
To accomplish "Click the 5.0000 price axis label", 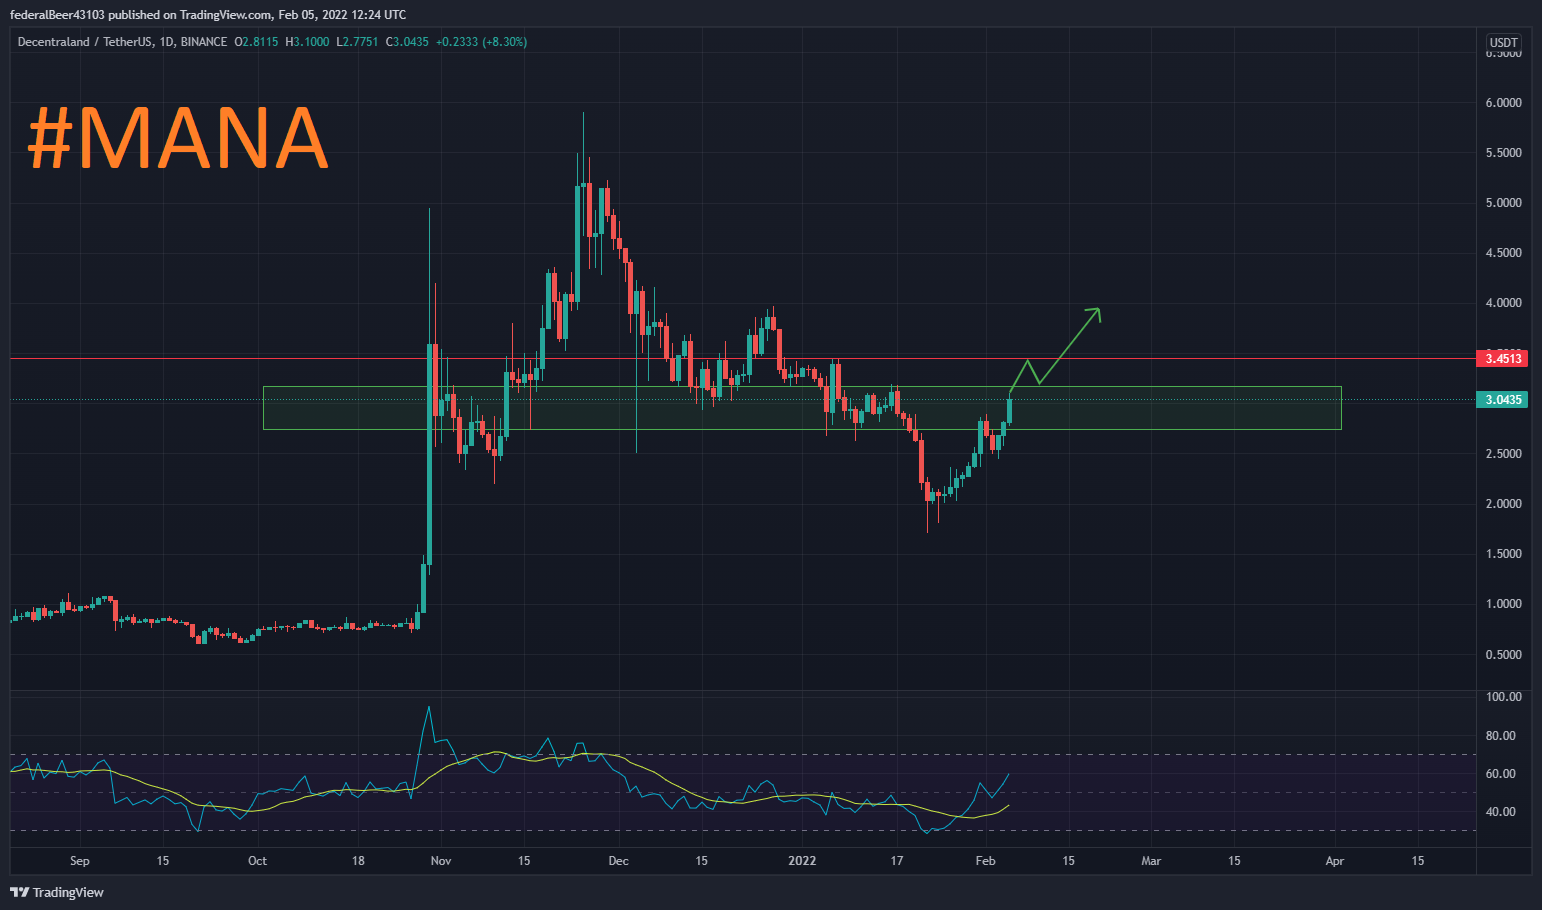I will [1504, 203].
